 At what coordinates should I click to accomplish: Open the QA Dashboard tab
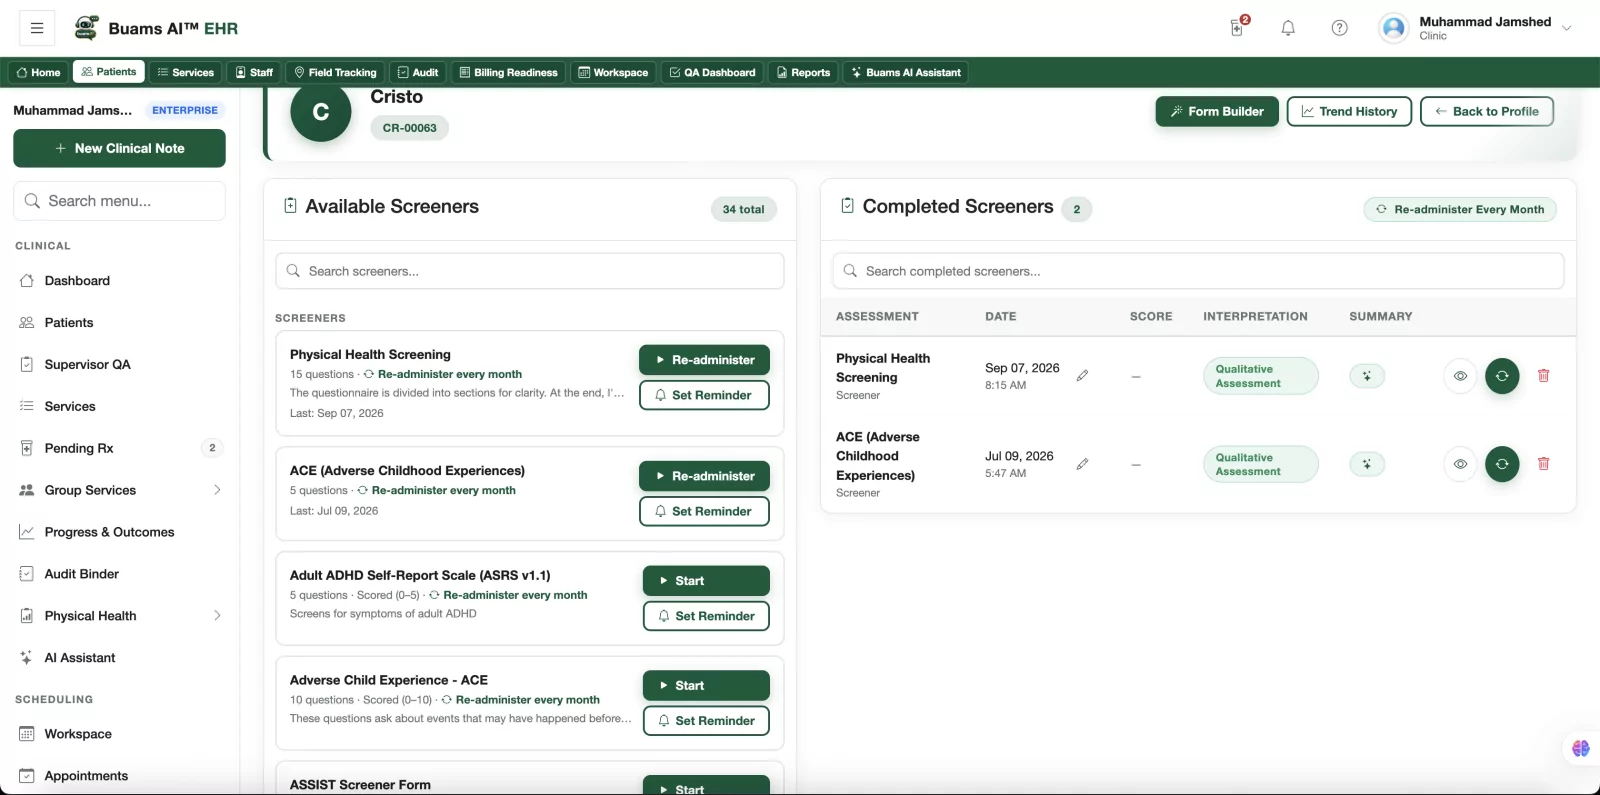(x=712, y=72)
